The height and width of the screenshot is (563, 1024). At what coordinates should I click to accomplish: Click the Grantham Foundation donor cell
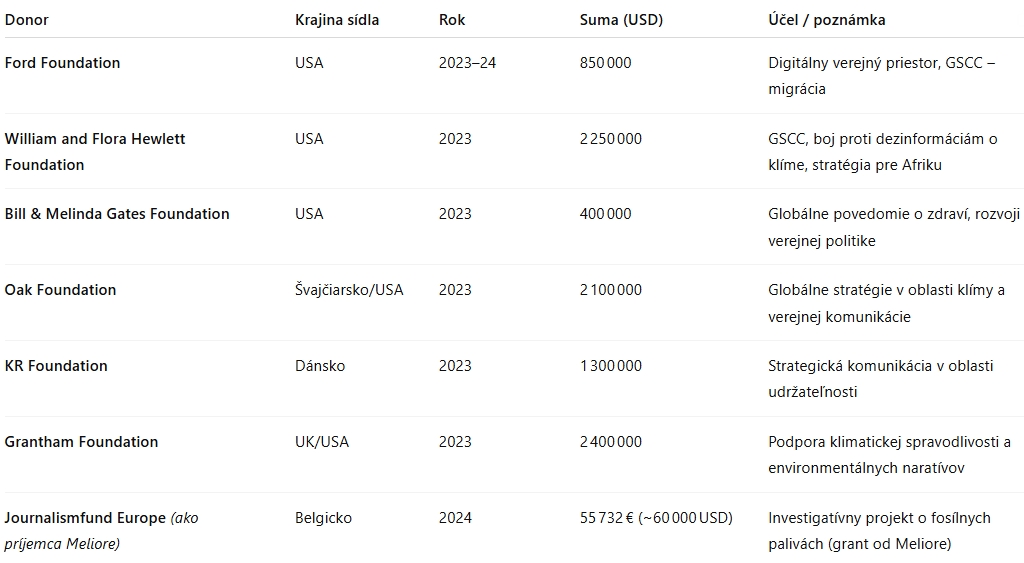(82, 442)
